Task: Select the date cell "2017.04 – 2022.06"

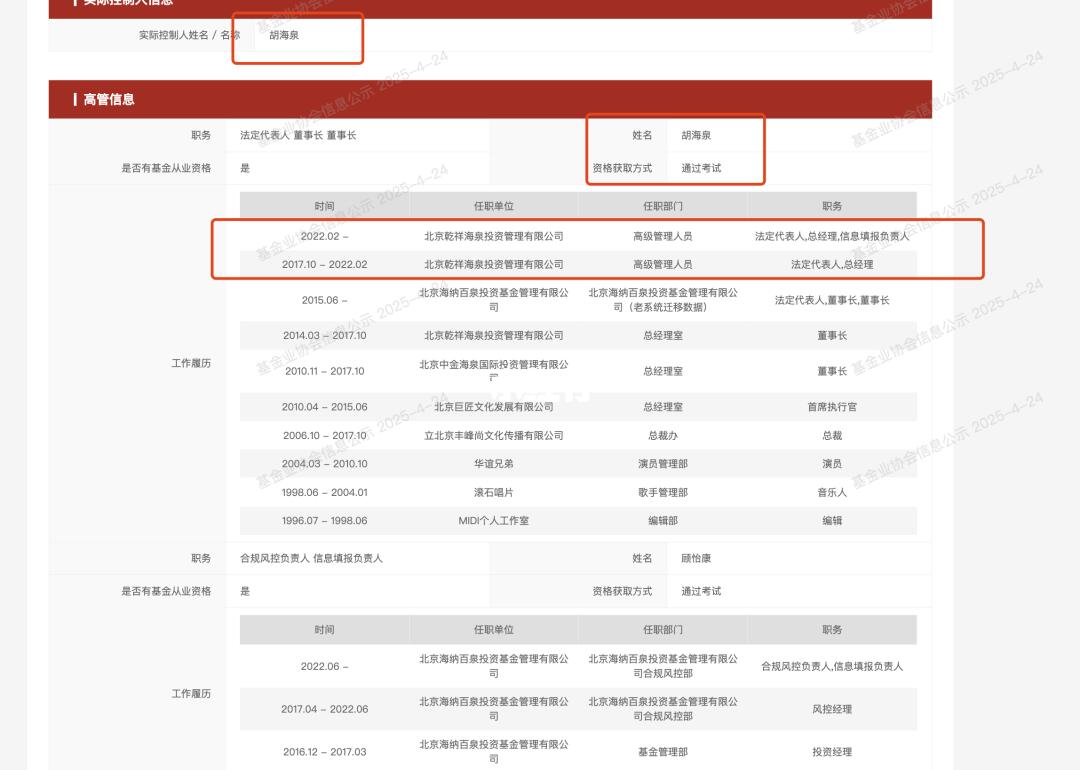Action: [324, 709]
